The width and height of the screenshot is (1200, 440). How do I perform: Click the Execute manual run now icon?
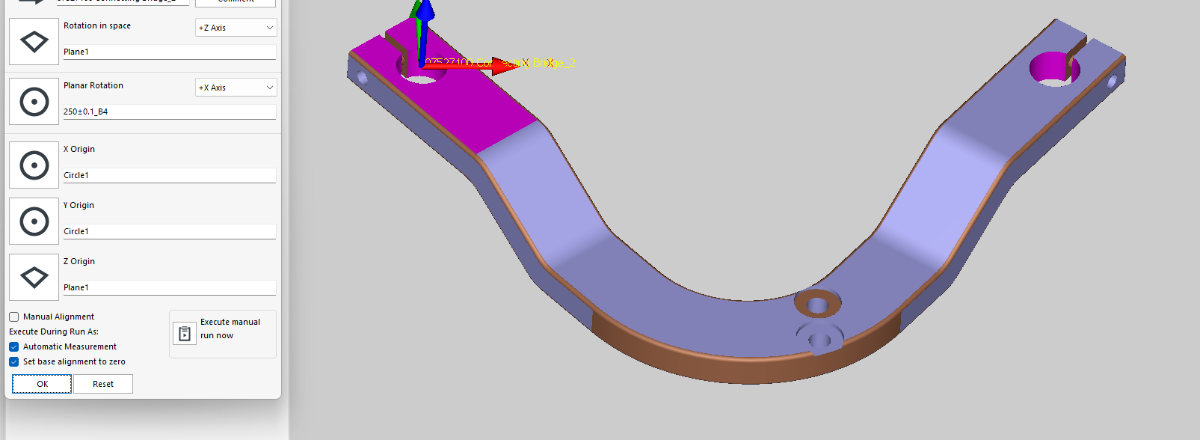[x=184, y=333]
